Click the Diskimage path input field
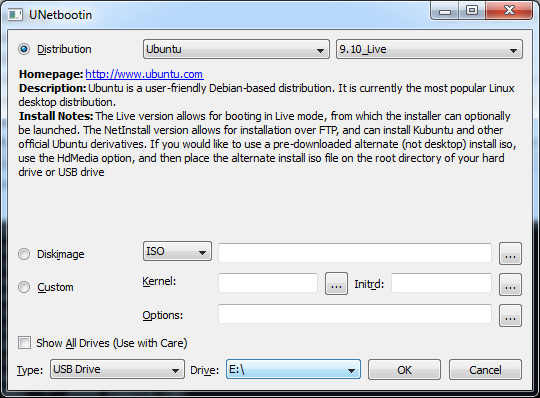Image resolution: width=540 pixels, height=398 pixels. [x=355, y=253]
